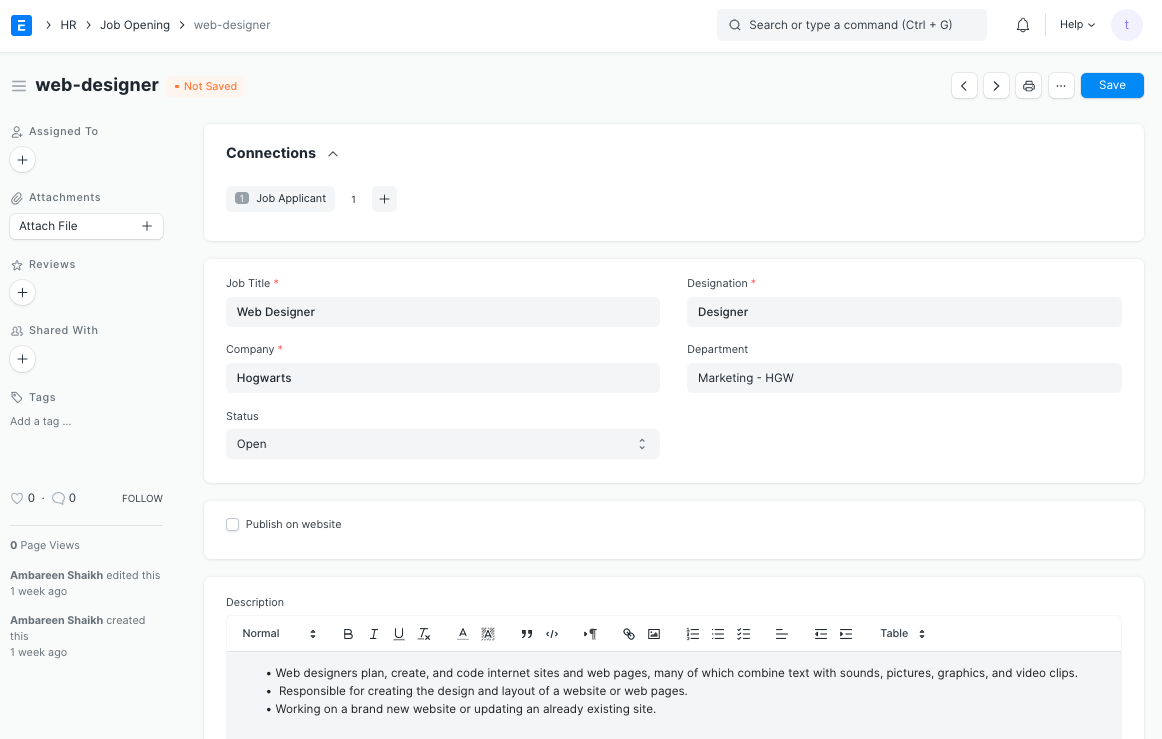Click FOLLOW in the sidebar
1162x739 pixels.
click(x=142, y=499)
